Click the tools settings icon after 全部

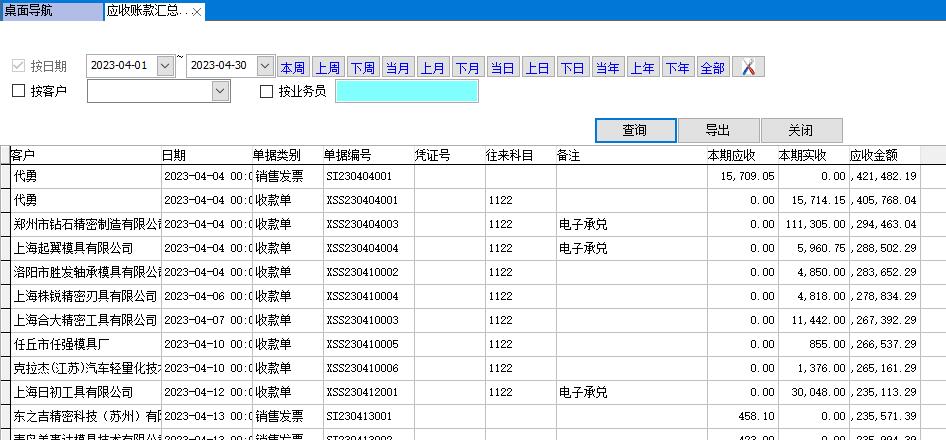pos(748,67)
